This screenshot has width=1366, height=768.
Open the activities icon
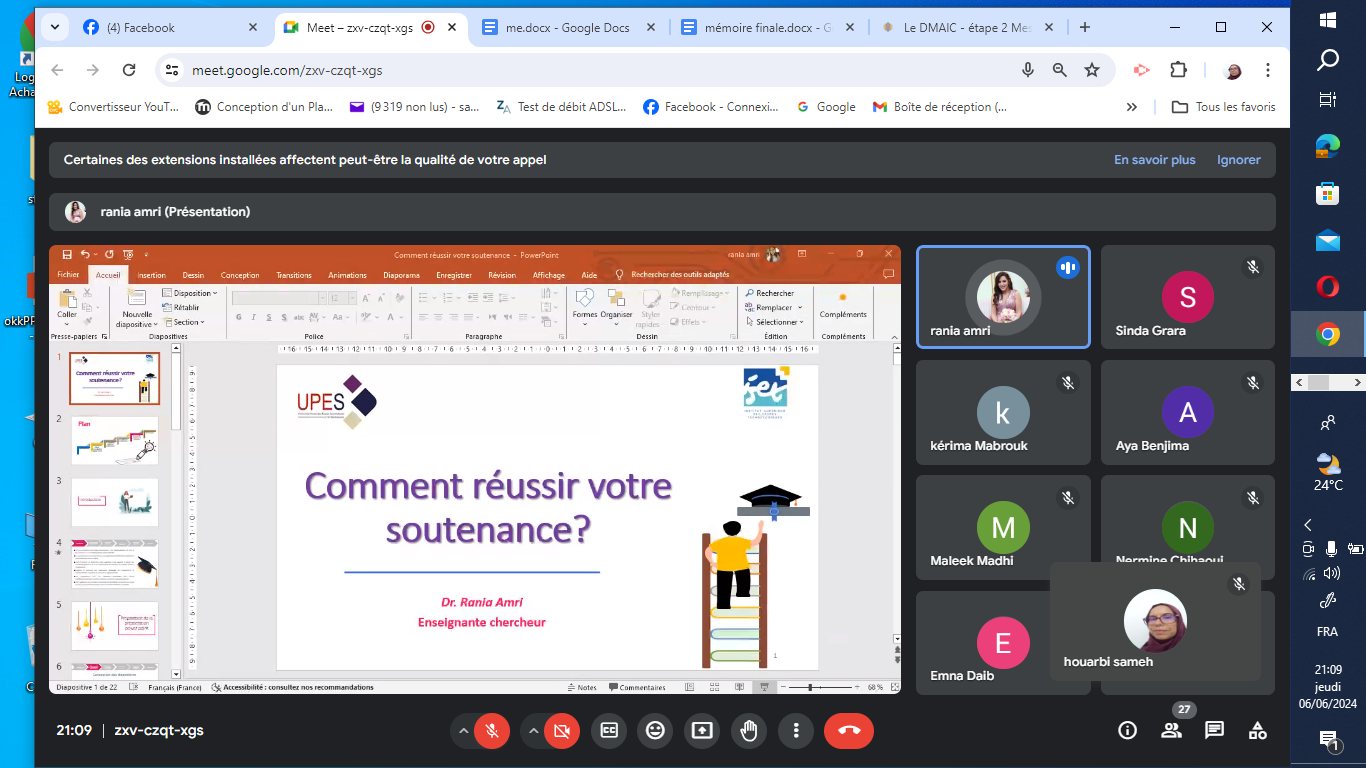click(1258, 730)
